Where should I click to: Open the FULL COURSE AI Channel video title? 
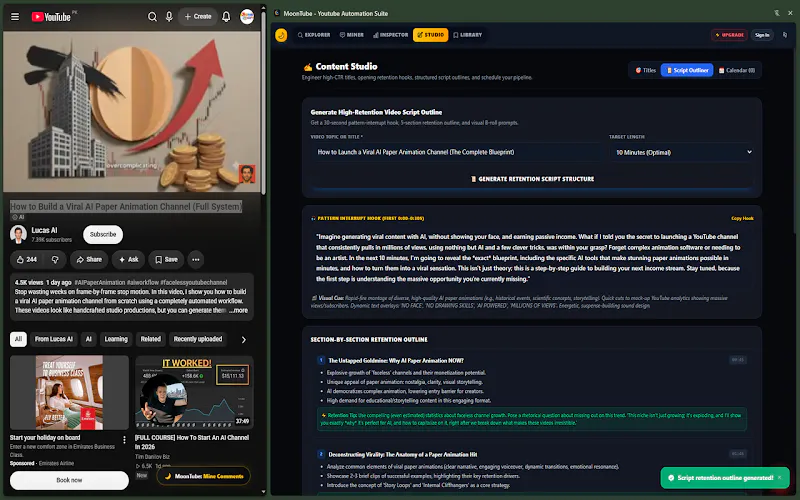(192, 442)
